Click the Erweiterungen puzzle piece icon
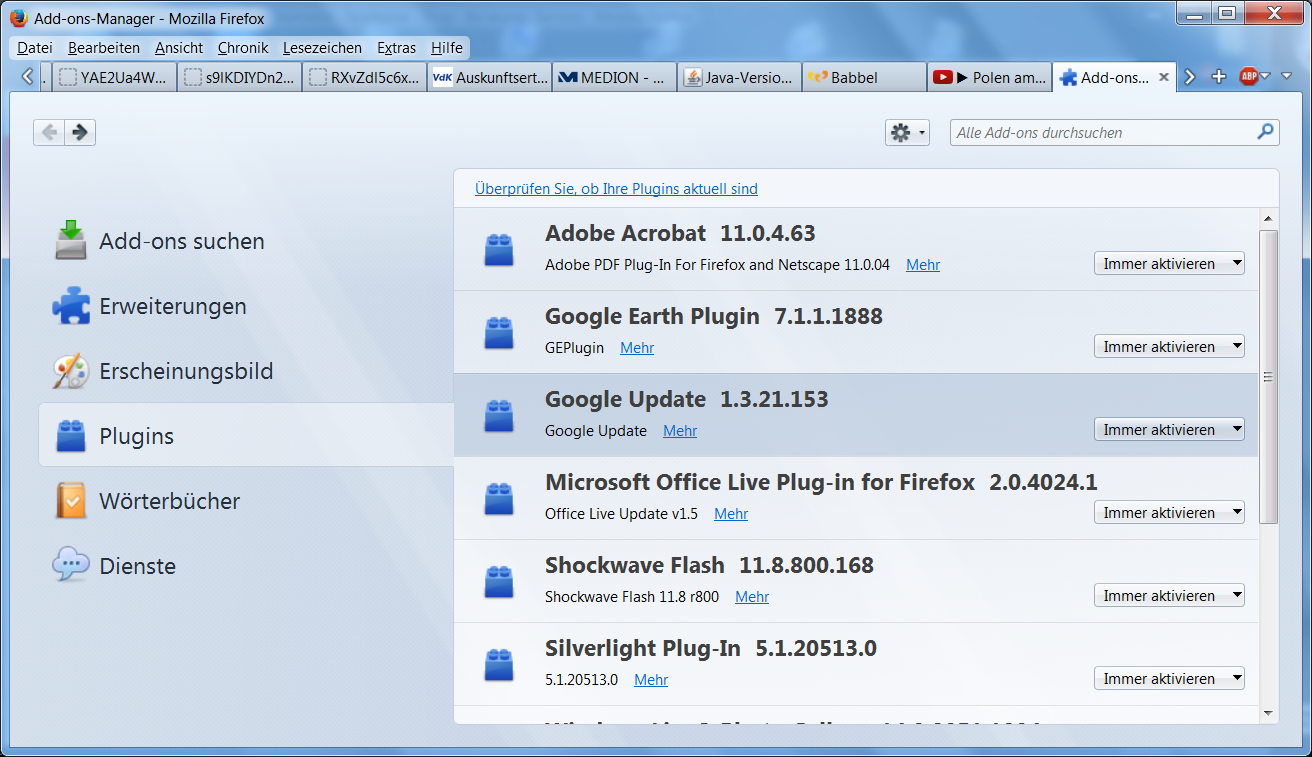The height and width of the screenshot is (757, 1312). pos(71,306)
